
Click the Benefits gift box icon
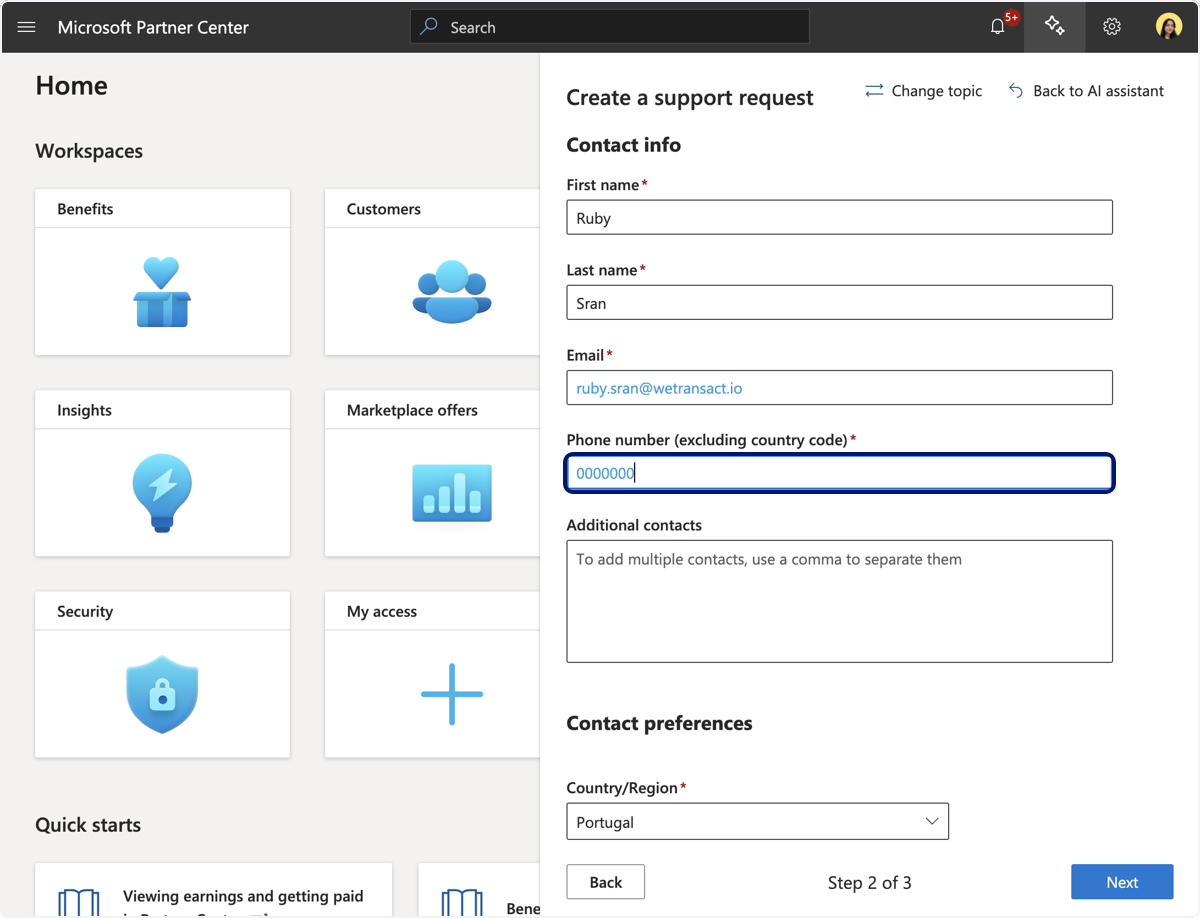(x=162, y=292)
